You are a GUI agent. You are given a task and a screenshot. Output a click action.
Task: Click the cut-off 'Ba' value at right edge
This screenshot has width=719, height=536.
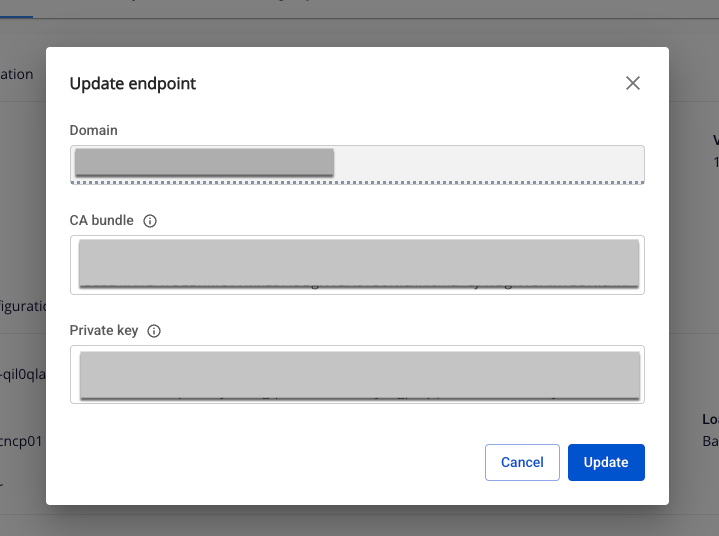pyautogui.click(x=710, y=440)
